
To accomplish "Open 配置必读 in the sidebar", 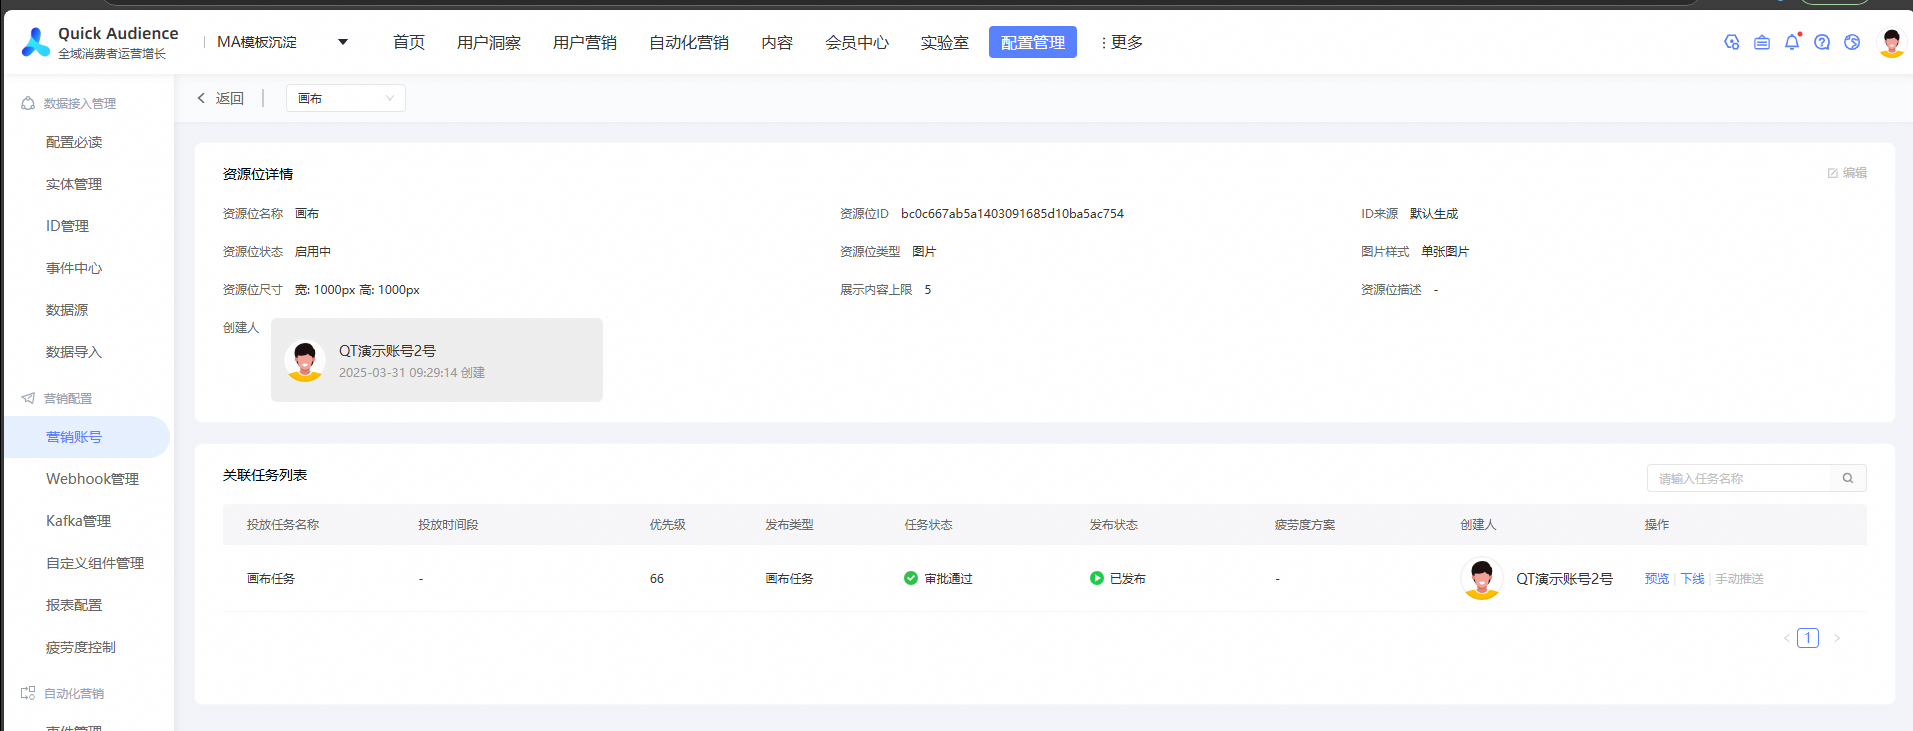I will (x=74, y=142).
